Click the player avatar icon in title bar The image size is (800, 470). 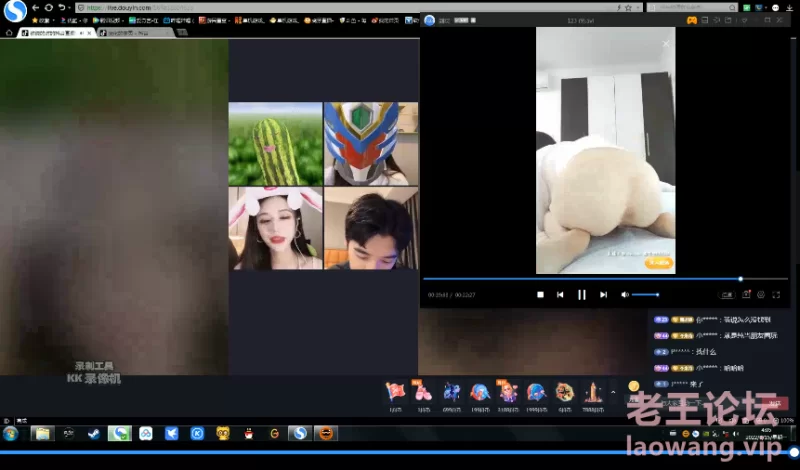click(430, 20)
